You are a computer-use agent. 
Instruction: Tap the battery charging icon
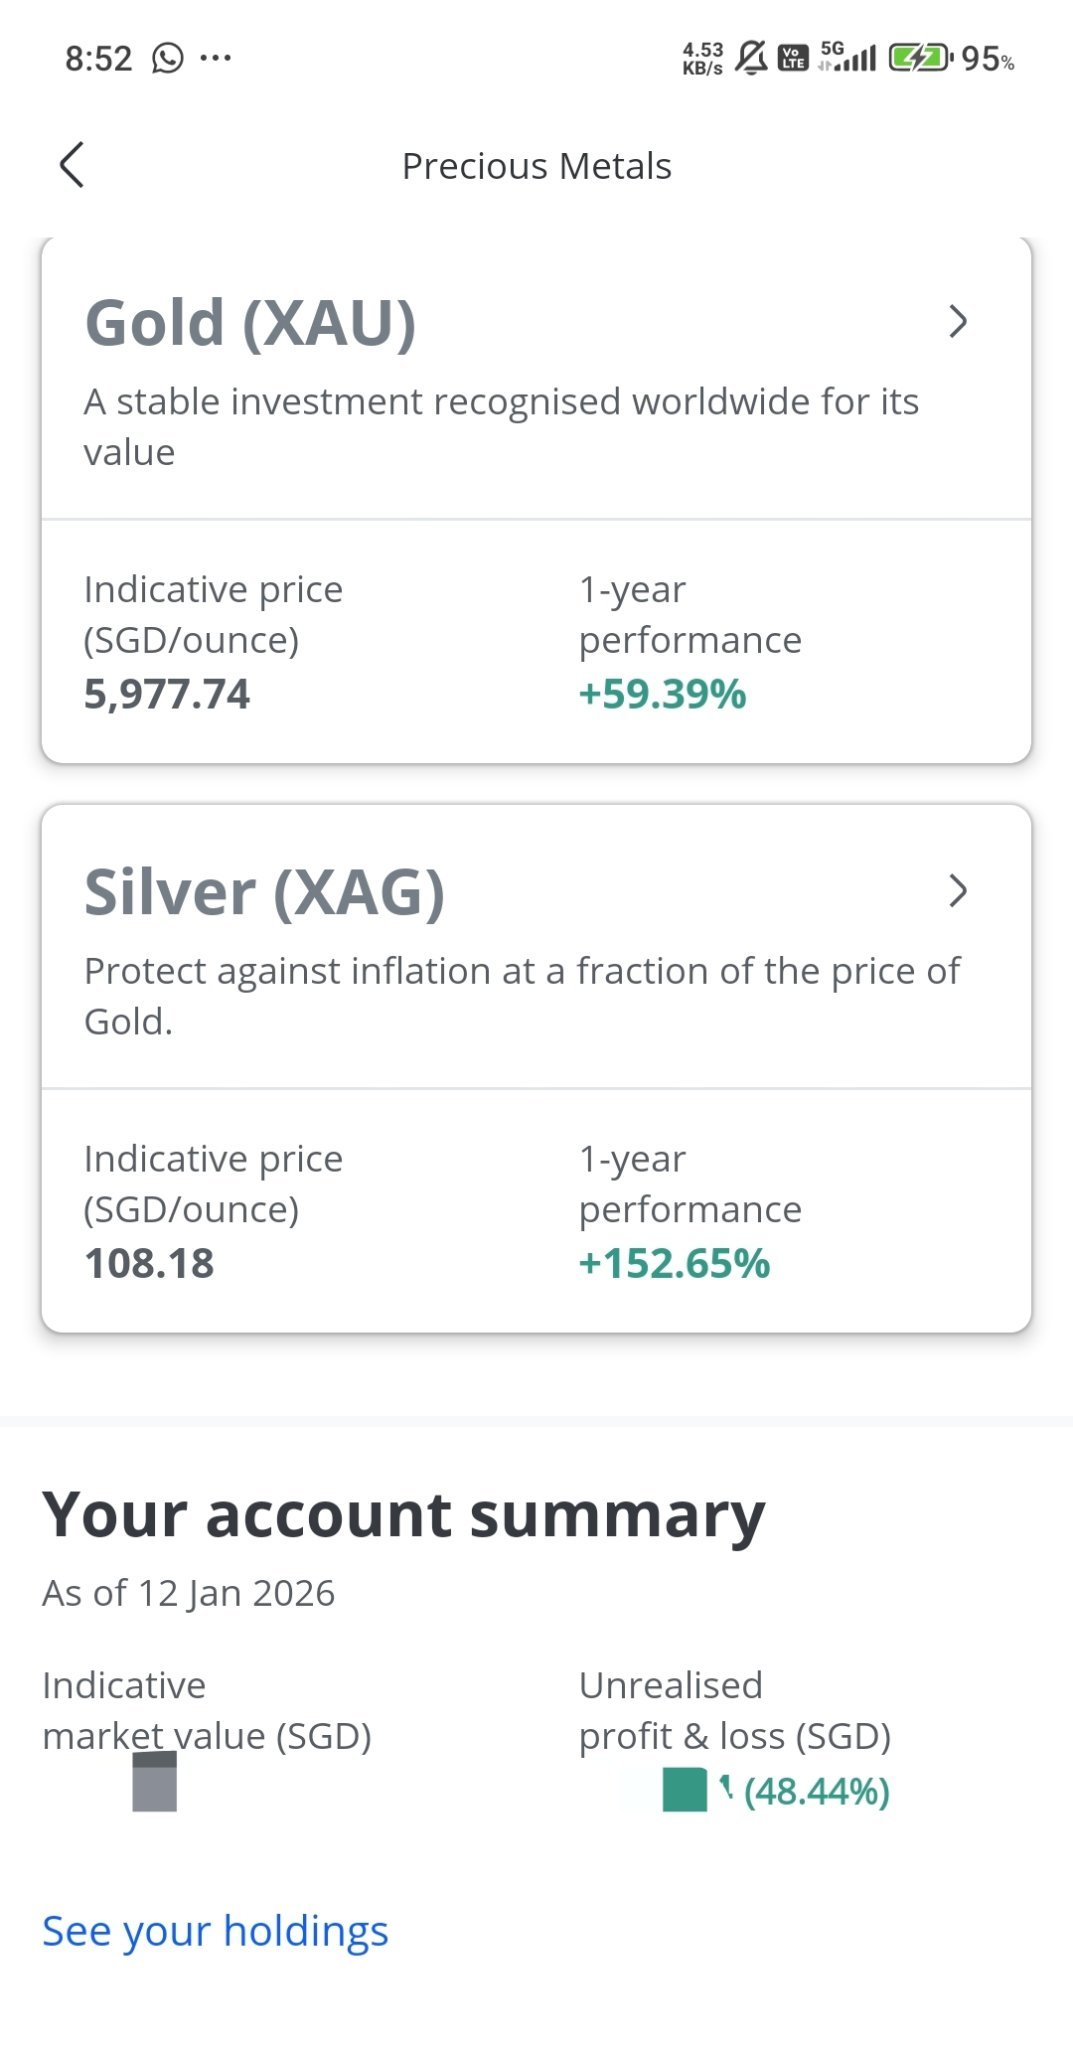[919, 58]
